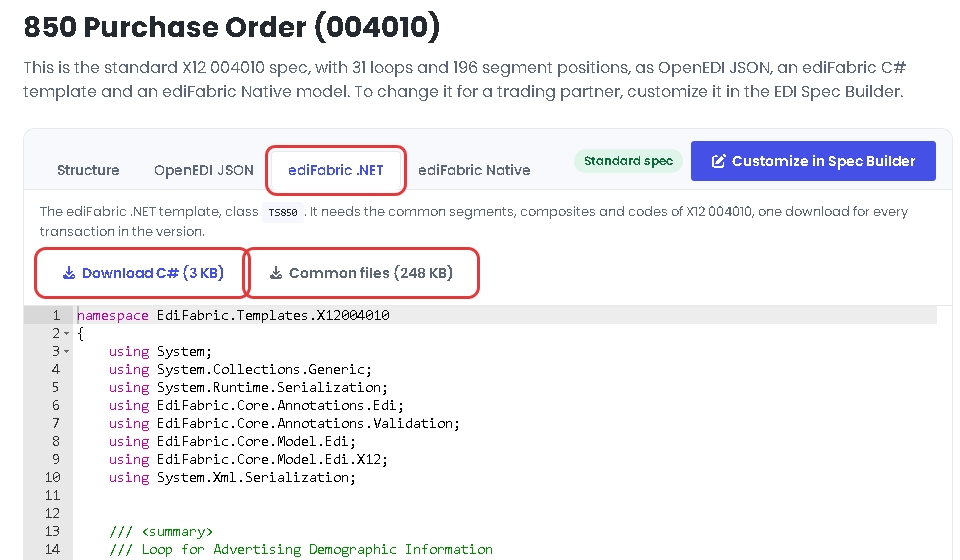
Task: Switch to the ediFabric Native tab
Action: (474, 170)
